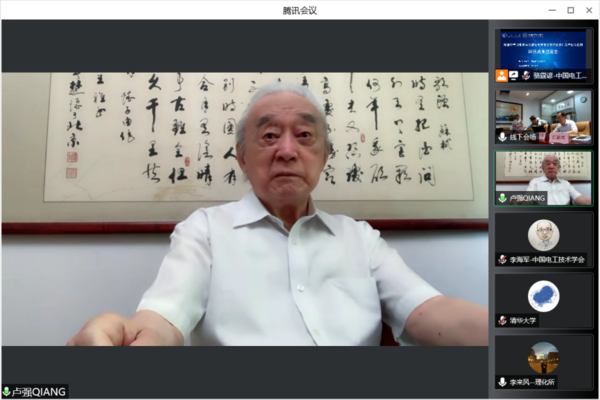Select the 线下会场 meeting room video tile
Viewport: 600px width, 400px height.
(x=544, y=112)
